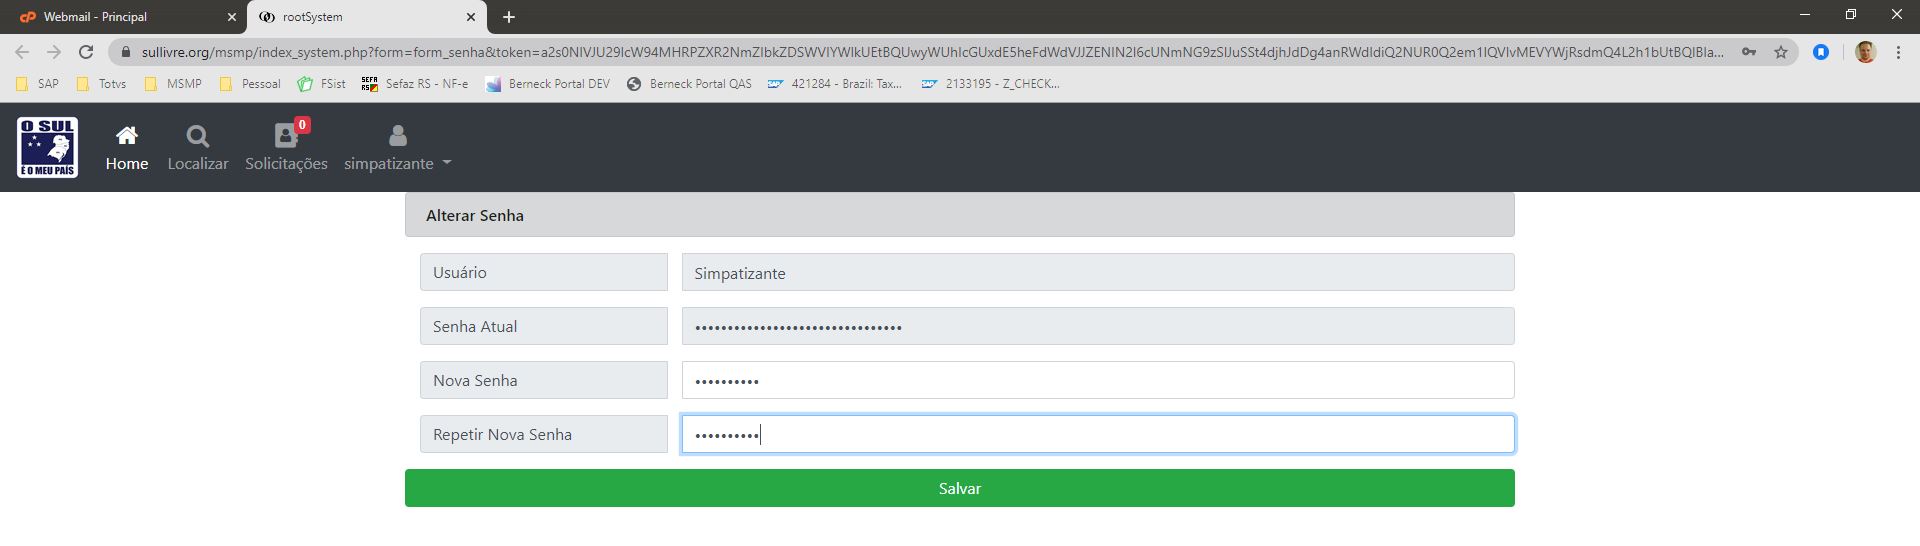
Task: Click the Repetir Nova Senha field
Action: click(x=1097, y=434)
